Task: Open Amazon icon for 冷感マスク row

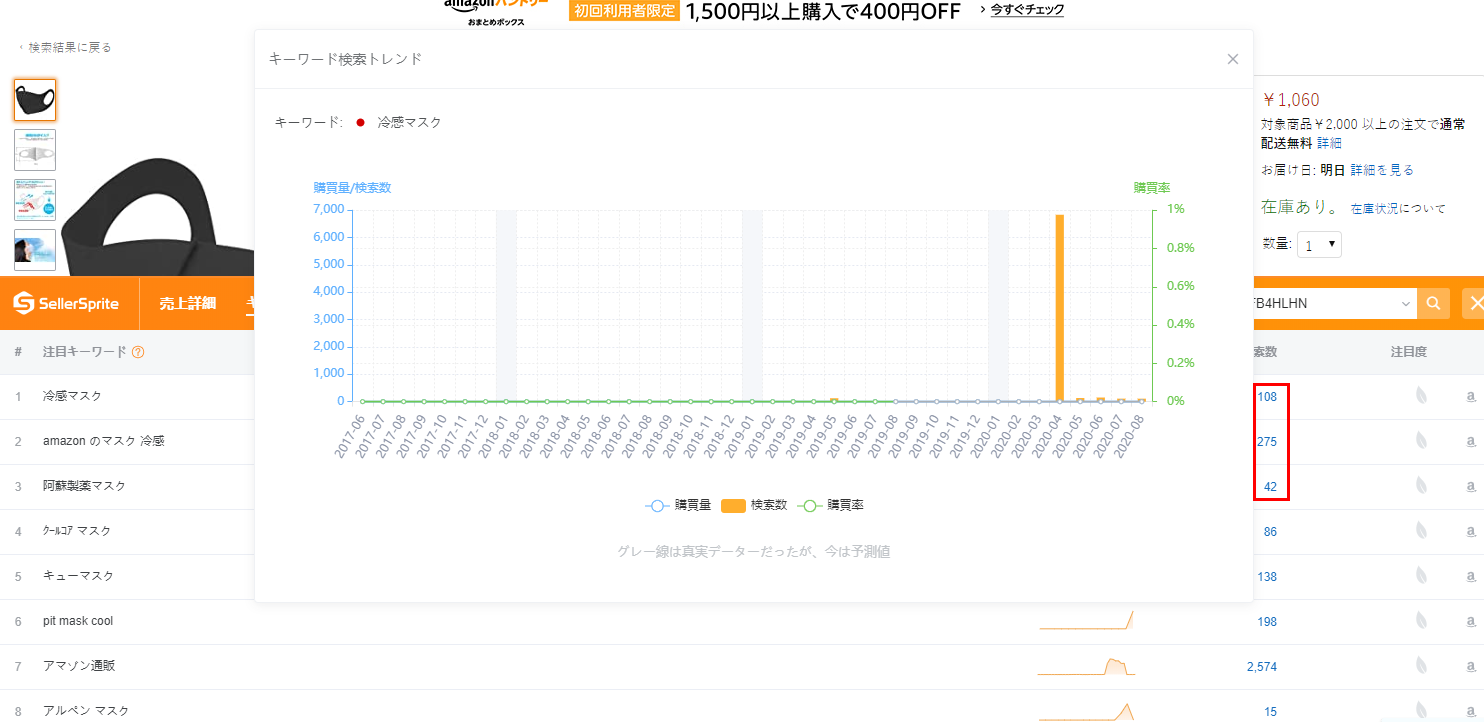Action: (x=1471, y=397)
